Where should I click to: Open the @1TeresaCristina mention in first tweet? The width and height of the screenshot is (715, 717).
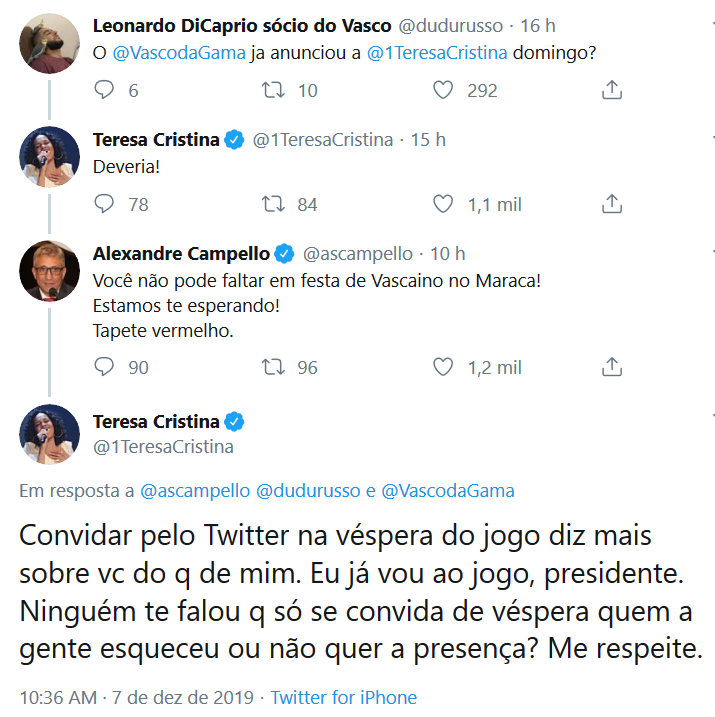[x=436, y=51]
